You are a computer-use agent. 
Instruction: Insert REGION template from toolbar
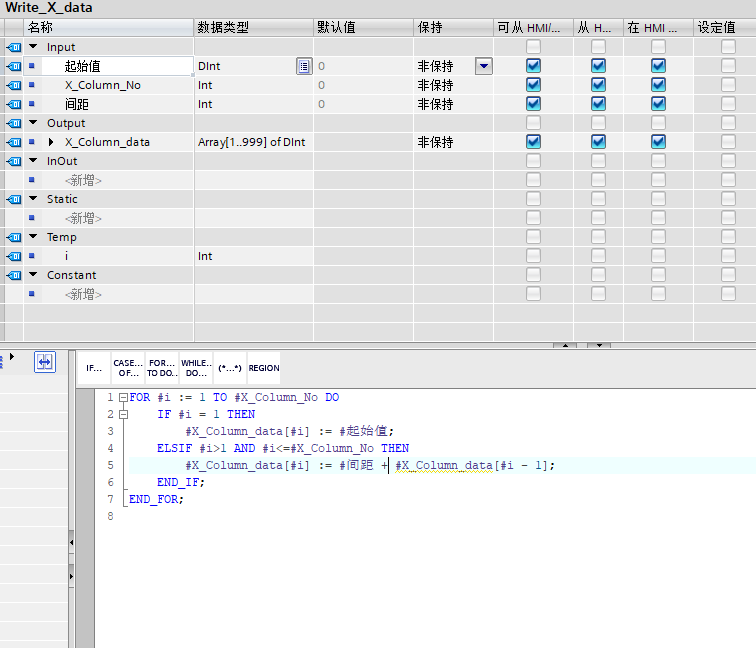click(x=264, y=368)
